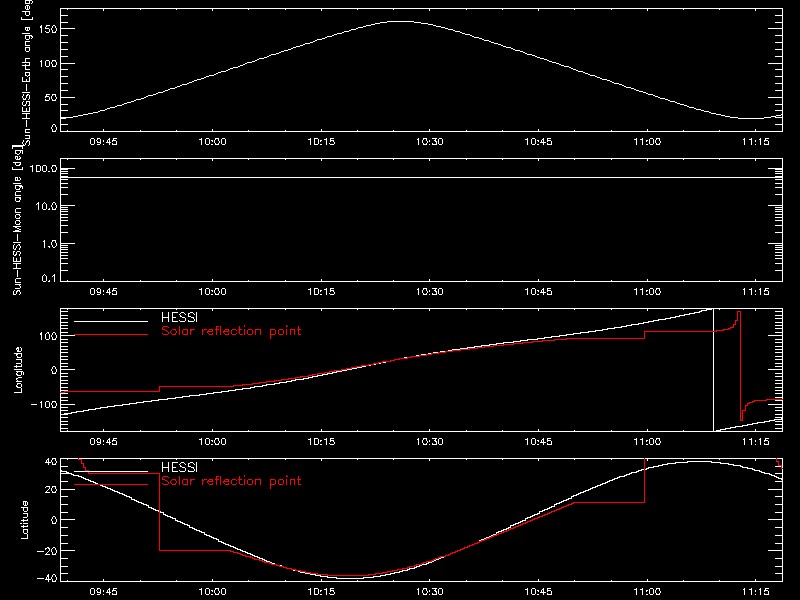Click red legend line sample in Longitude plot
Image resolution: width=800 pixels, height=600 pixels.
point(111,335)
